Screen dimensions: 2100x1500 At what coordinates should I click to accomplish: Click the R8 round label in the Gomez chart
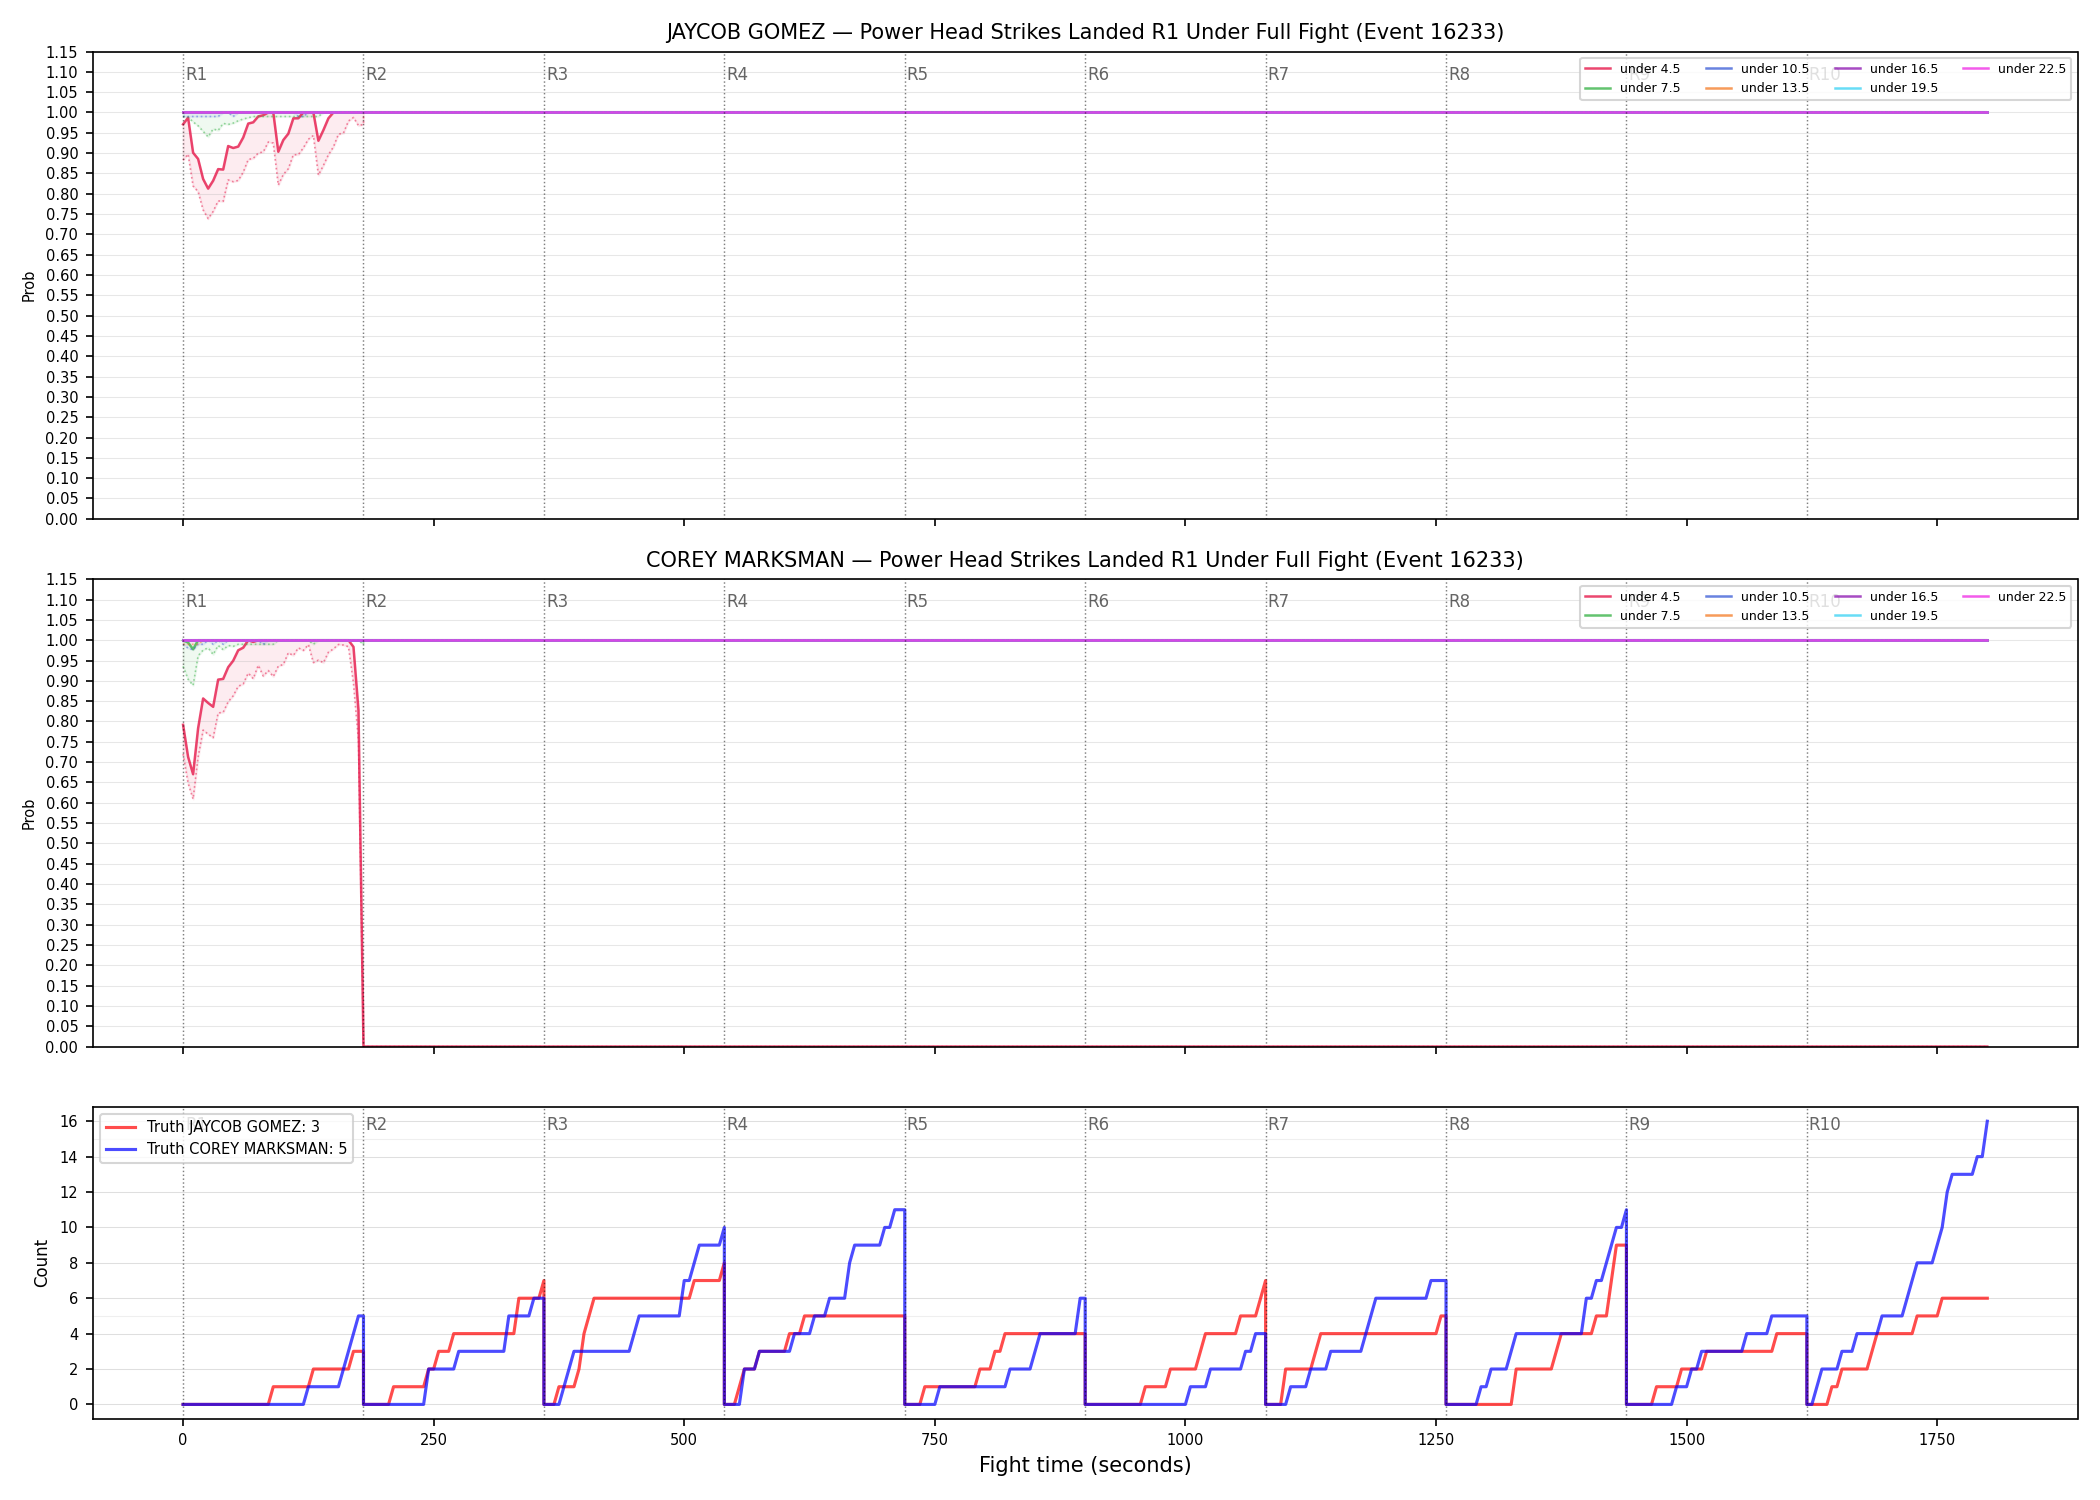1459,74
